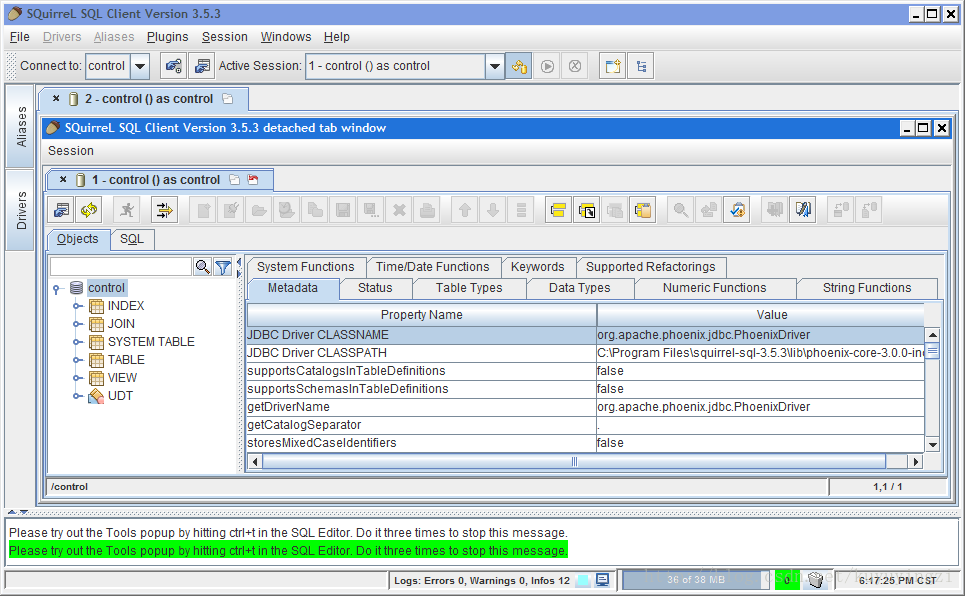Open the Connect to dropdown arrow

point(140,66)
